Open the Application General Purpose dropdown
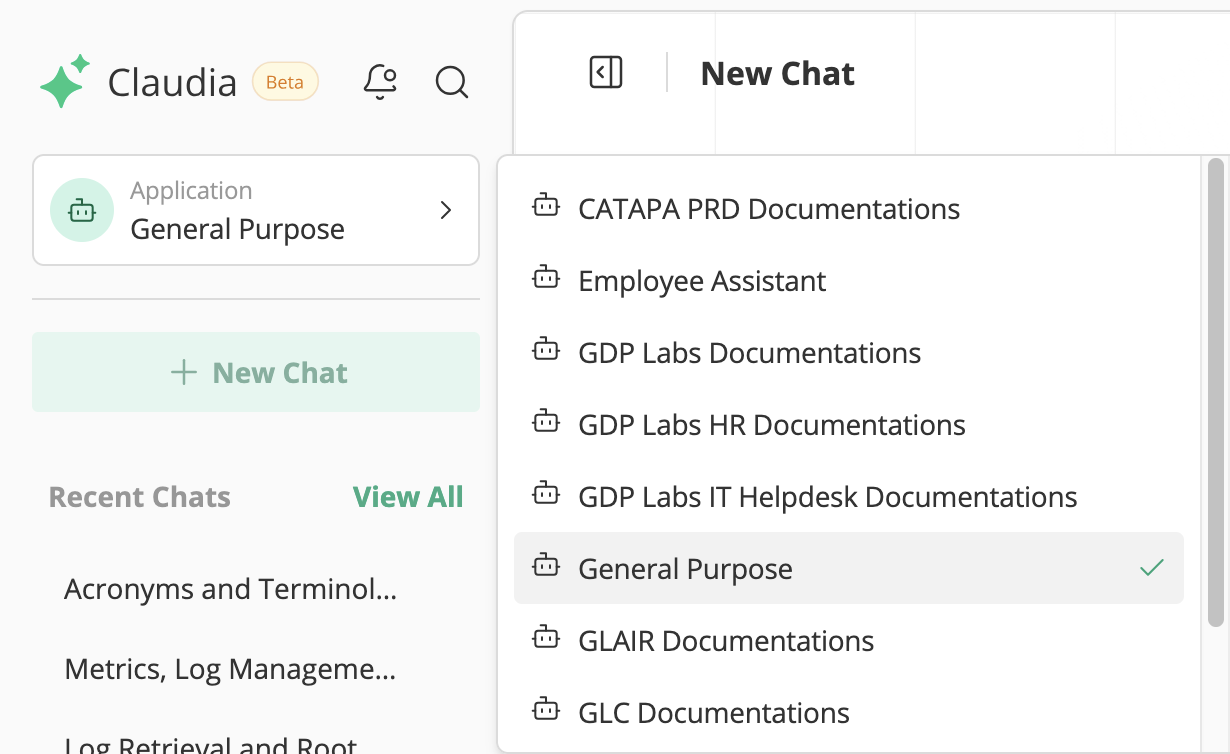The height and width of the screenshot is (754, 1230). [255, 210]
